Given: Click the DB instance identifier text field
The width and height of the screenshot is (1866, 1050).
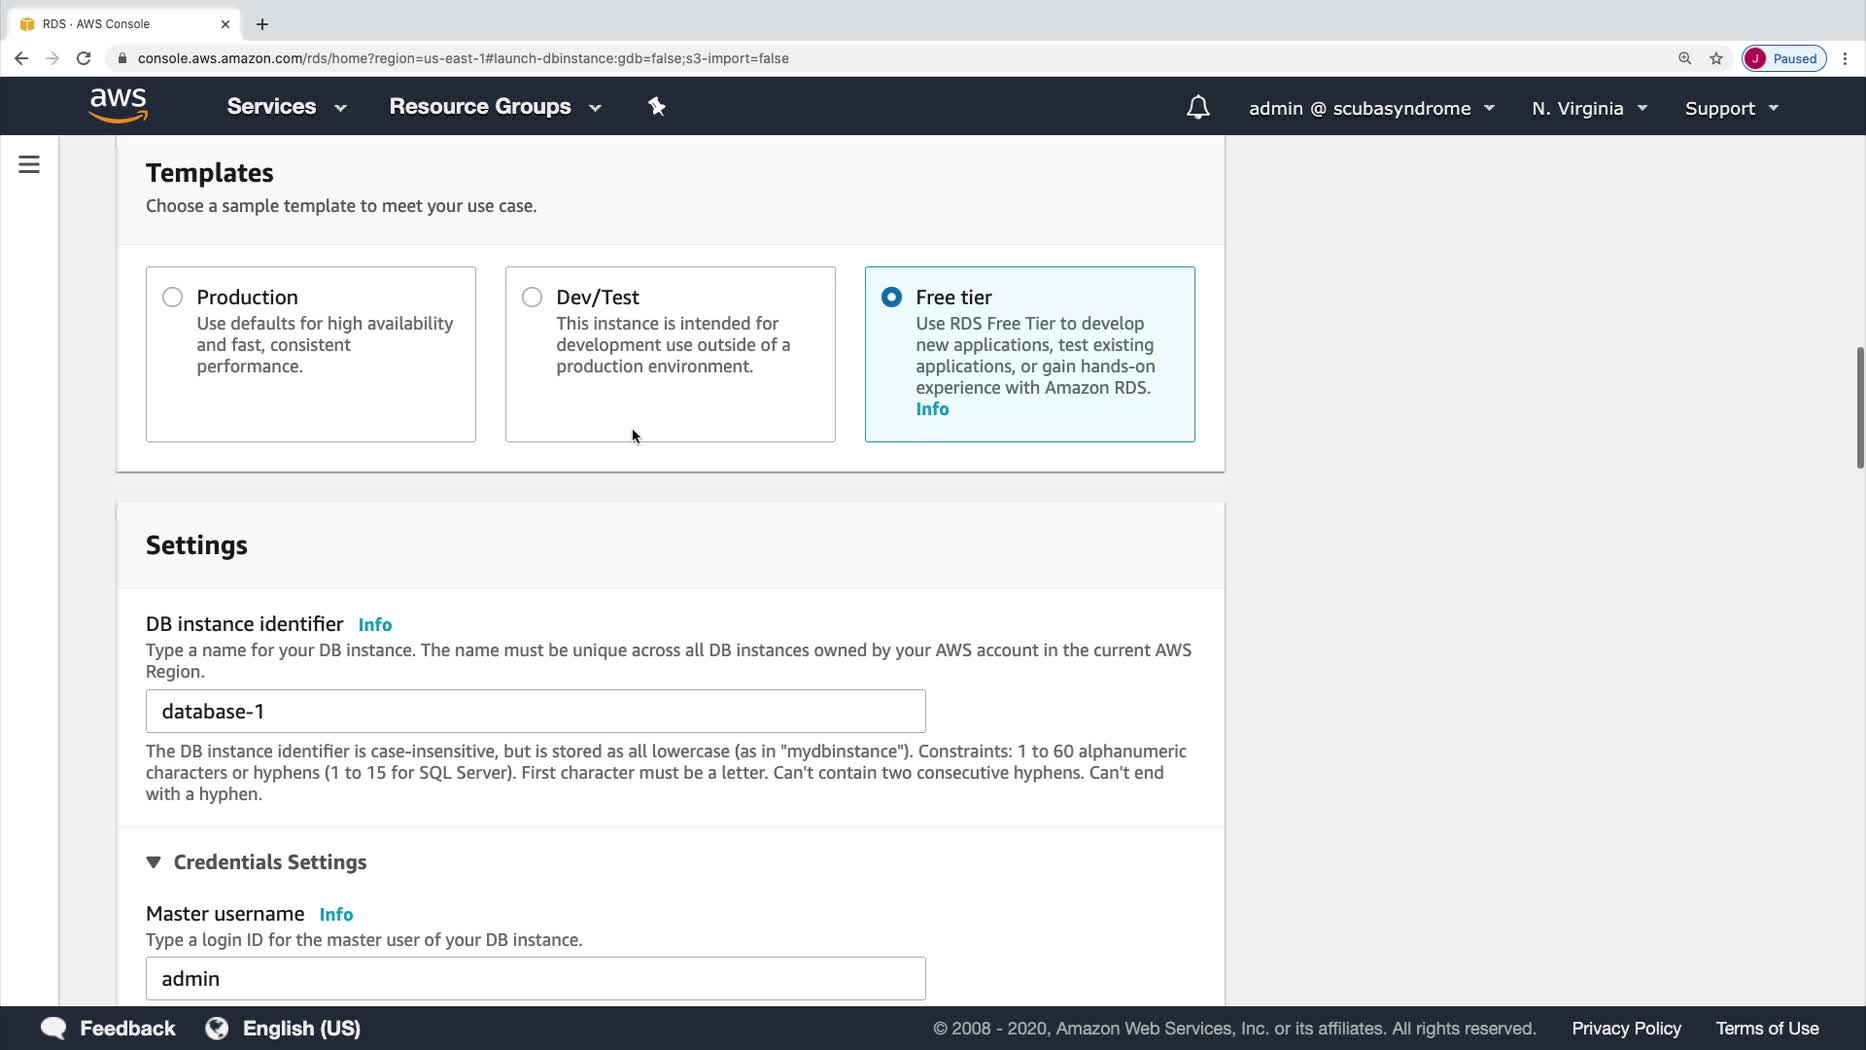Looking at the screenshot, I should tap(535, 711).
